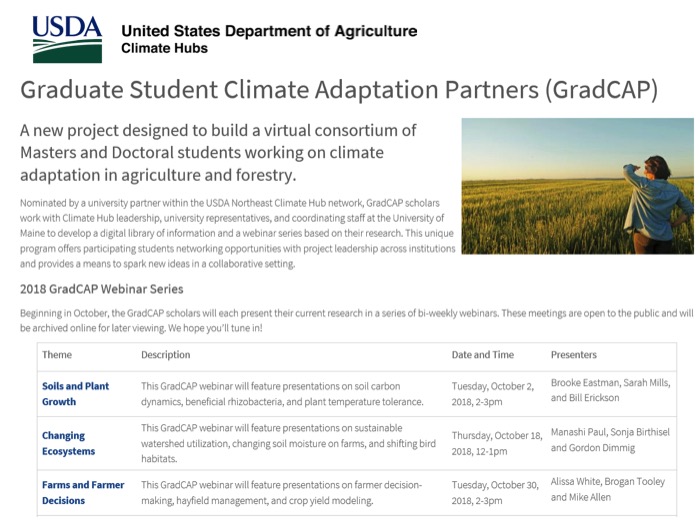The image size is (700, 525).
Task: Click the Date and Time column header
Action: point(483,355)
